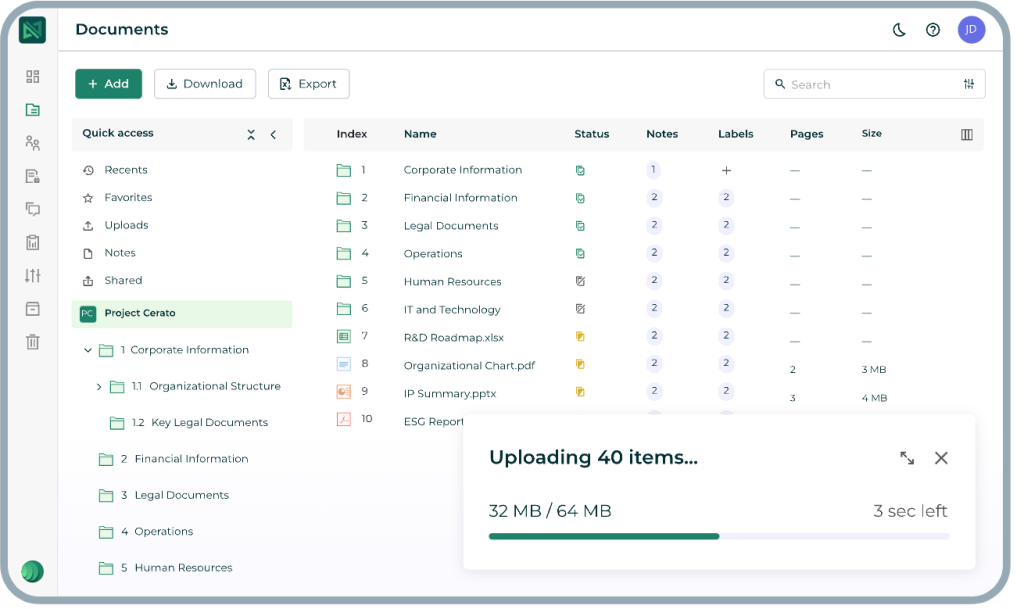Click the upload progress bar

click(718, 537)
